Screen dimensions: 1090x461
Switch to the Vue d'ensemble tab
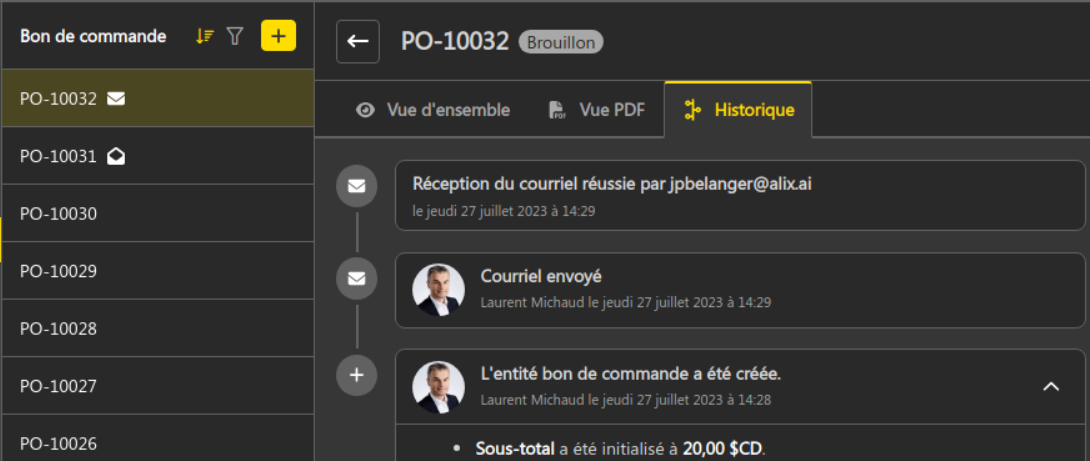pos(432,110)
